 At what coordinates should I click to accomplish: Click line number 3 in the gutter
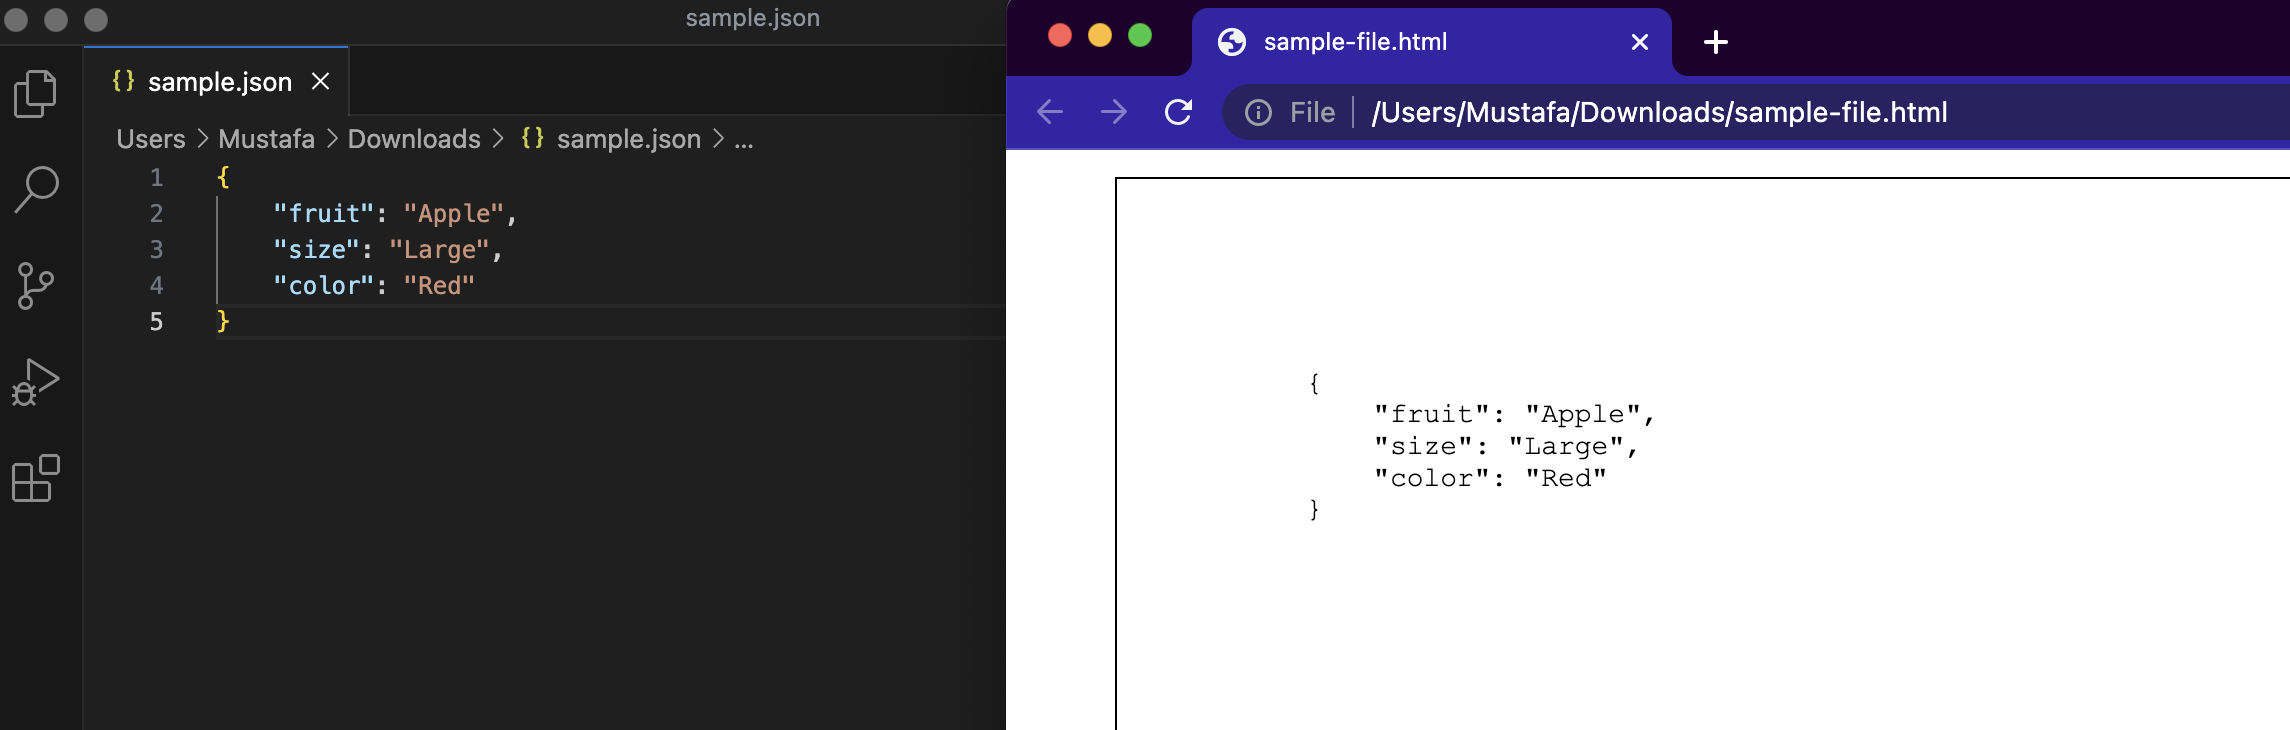click(x=156, y=249)
